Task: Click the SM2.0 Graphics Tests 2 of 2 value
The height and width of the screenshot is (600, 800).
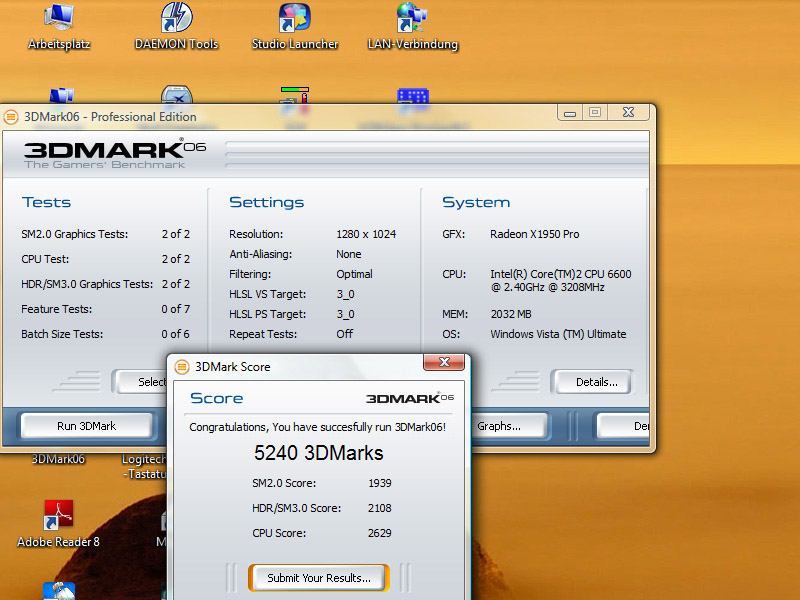Action: click(176, 234)
